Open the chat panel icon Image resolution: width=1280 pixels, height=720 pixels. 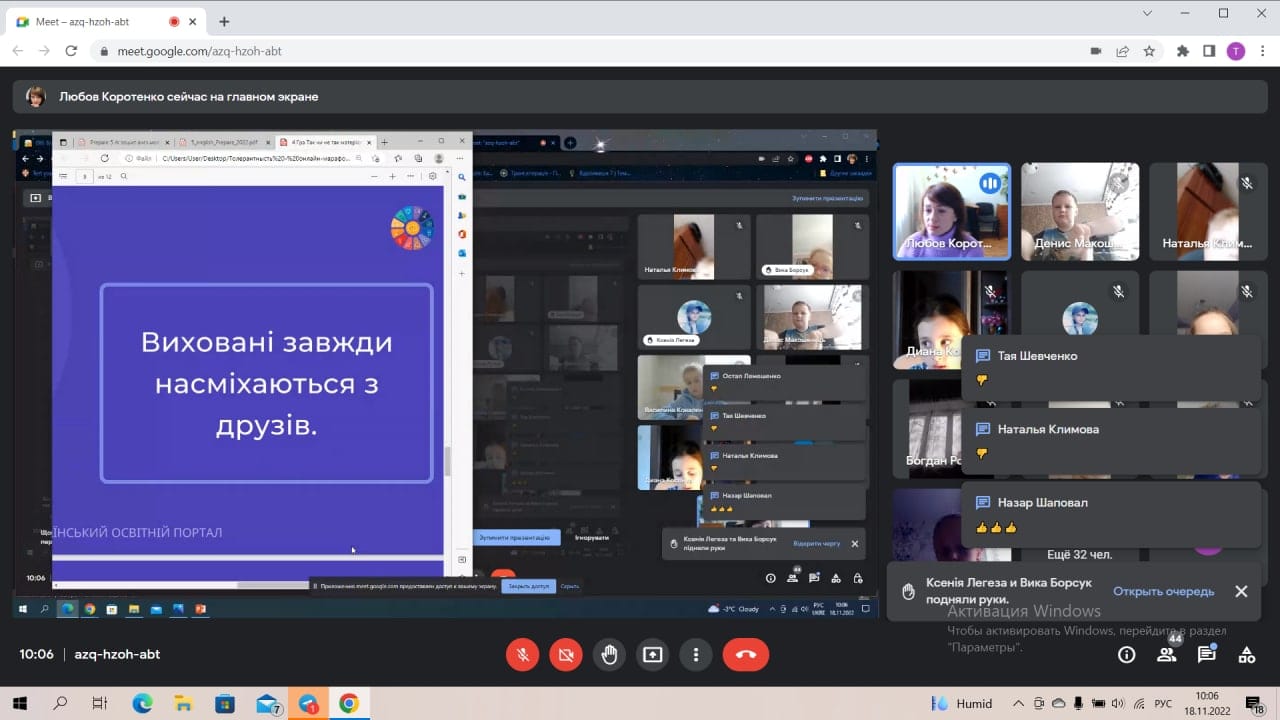(x=1207, y=655)
